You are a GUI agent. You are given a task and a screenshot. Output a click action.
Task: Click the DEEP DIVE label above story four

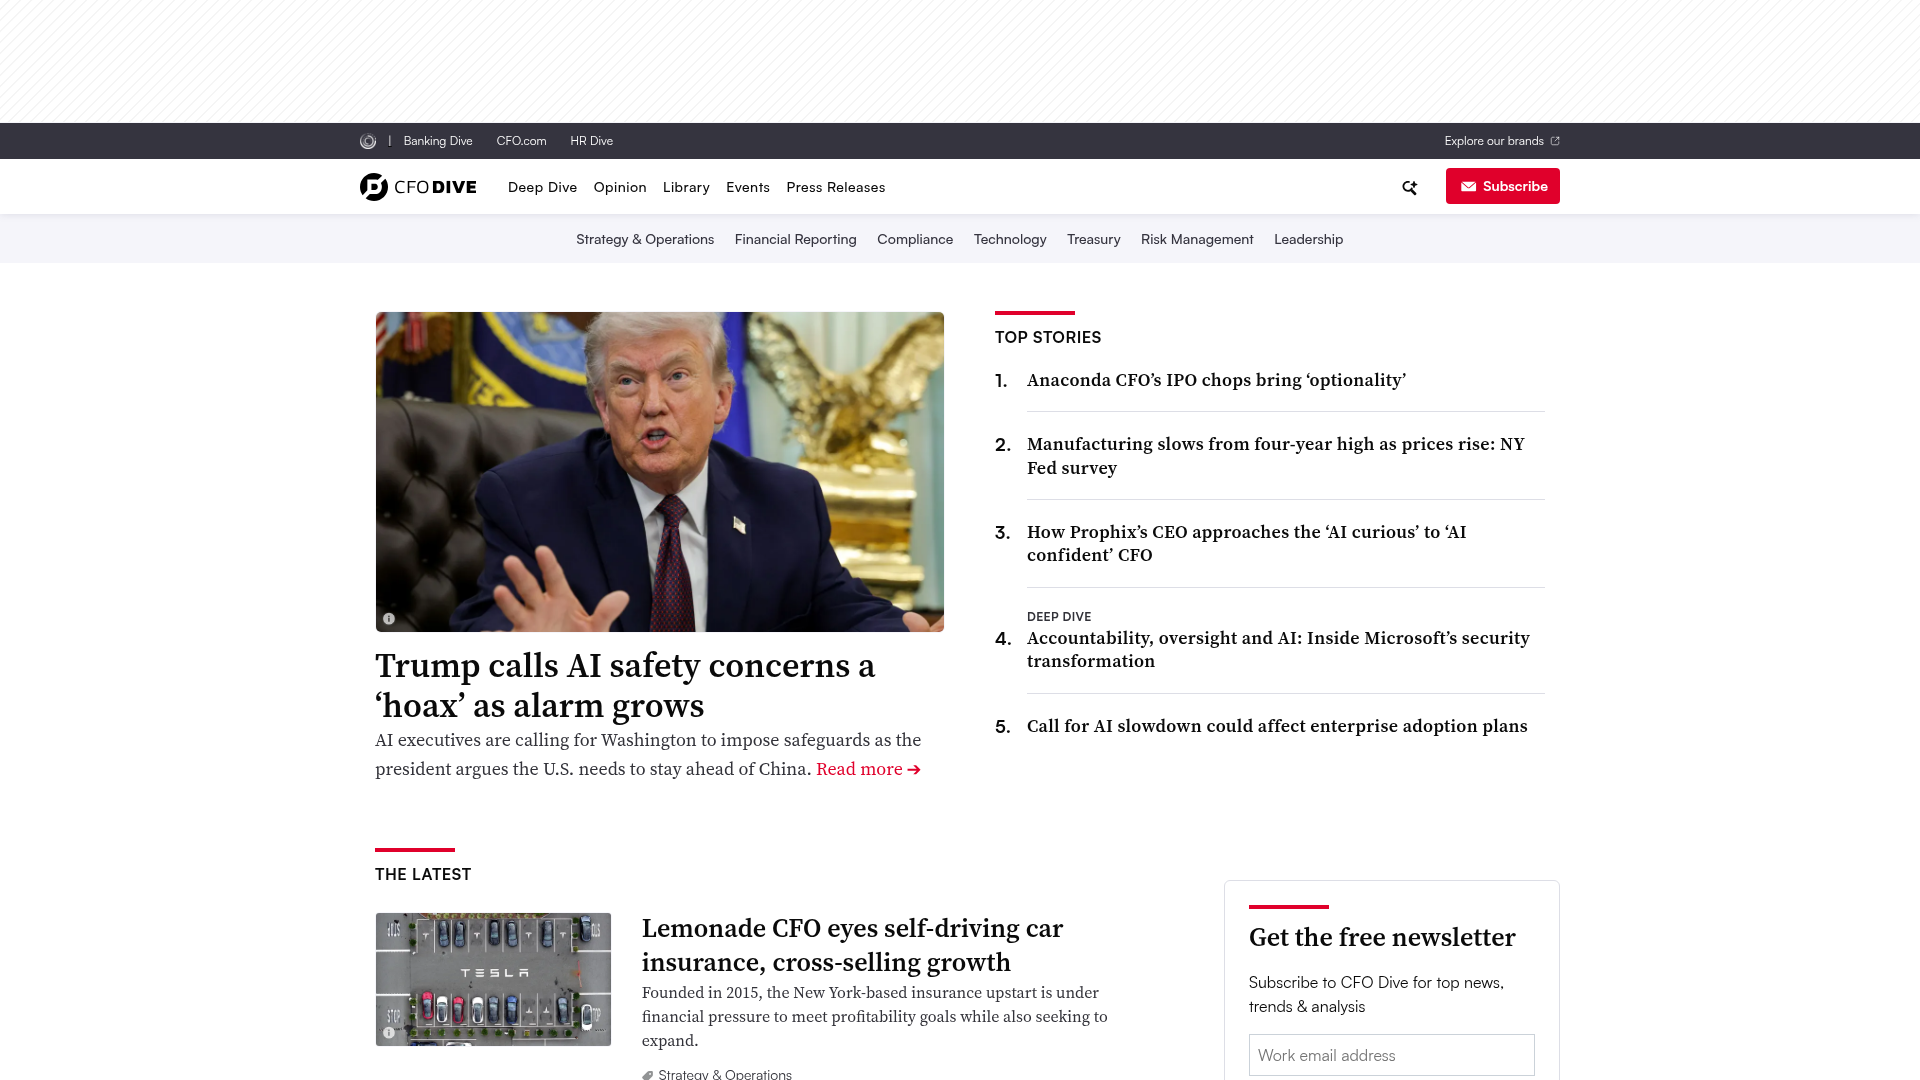(x=1059, y=617)
